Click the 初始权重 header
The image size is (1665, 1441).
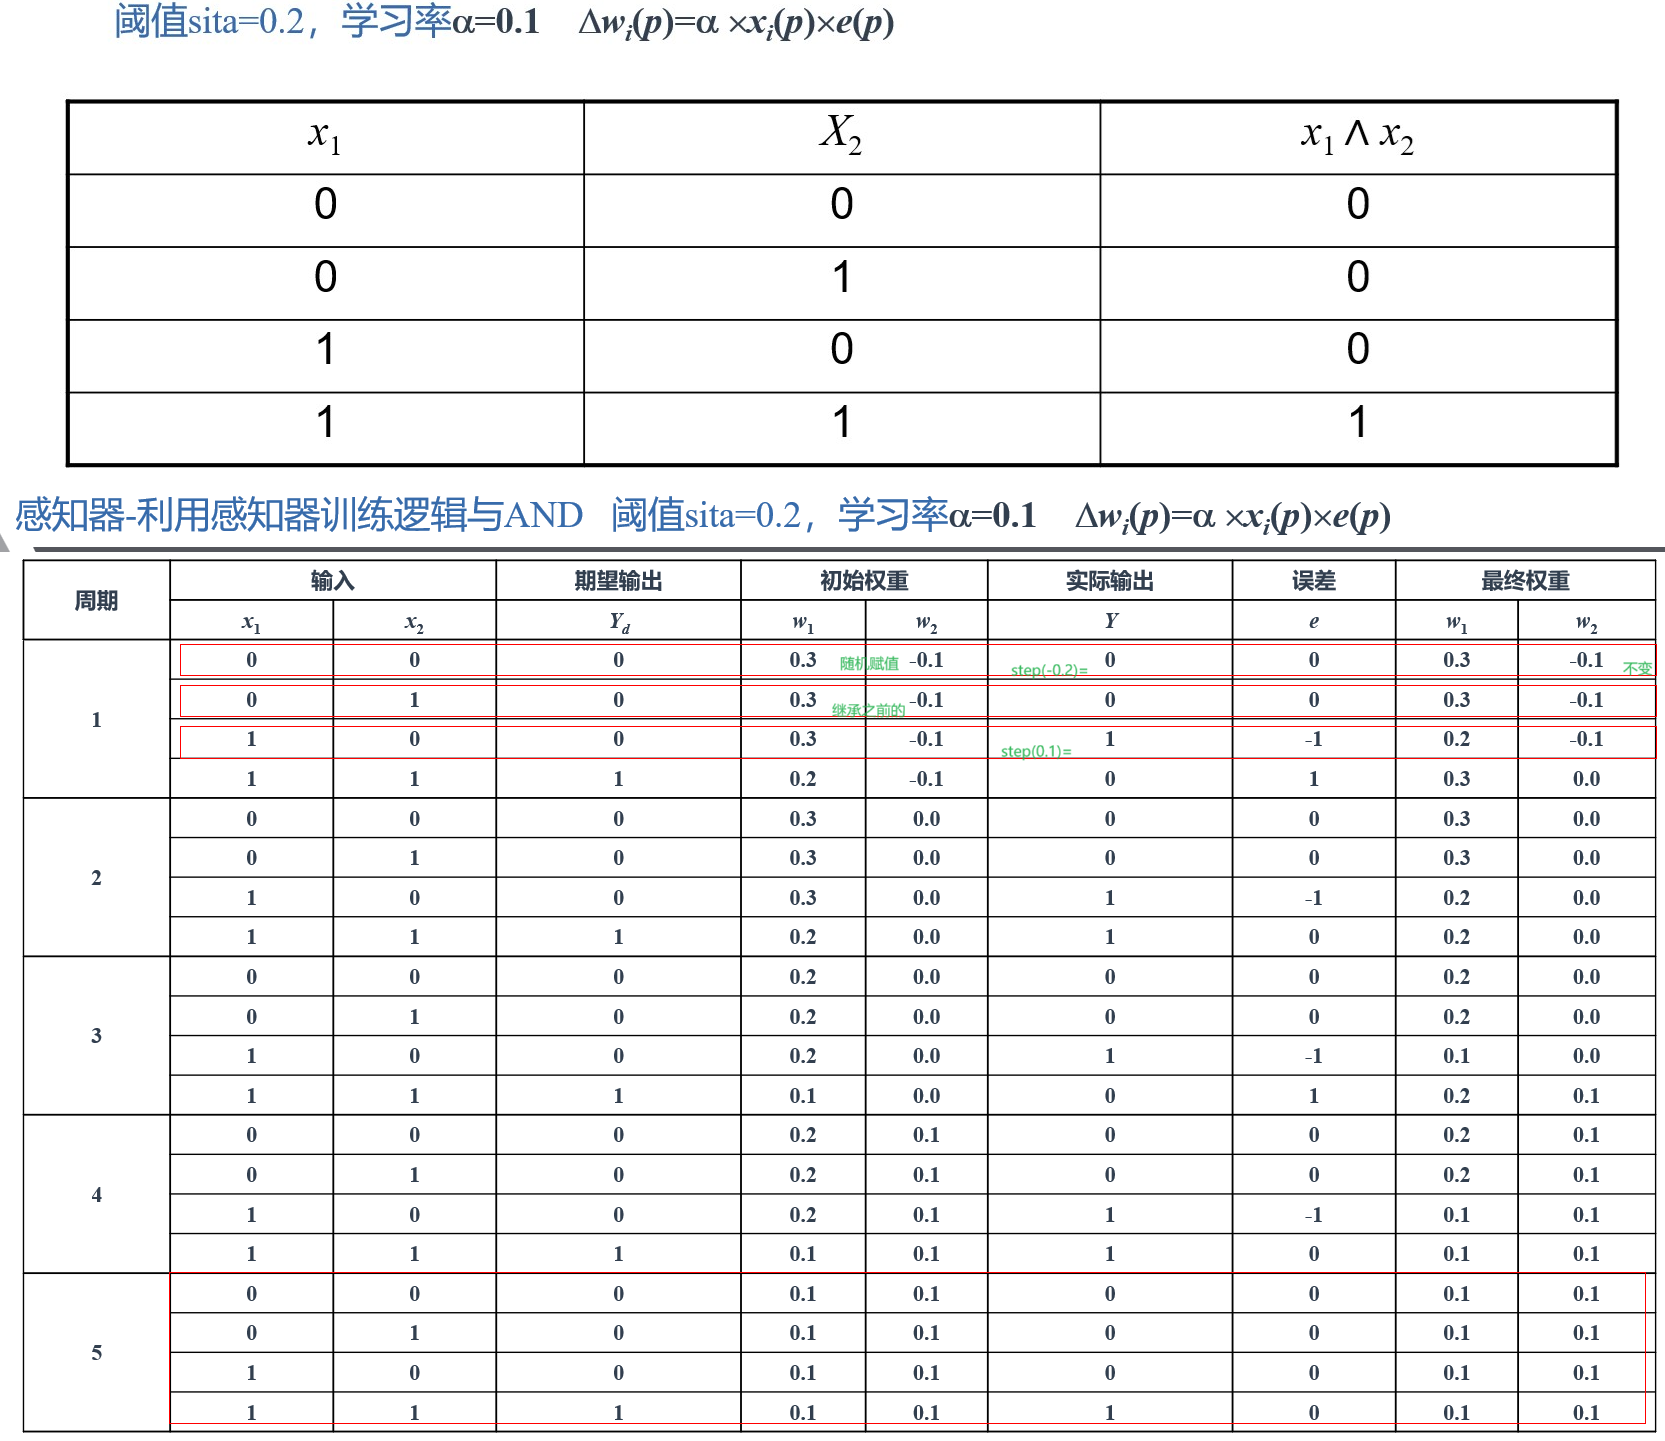point(864,580)
